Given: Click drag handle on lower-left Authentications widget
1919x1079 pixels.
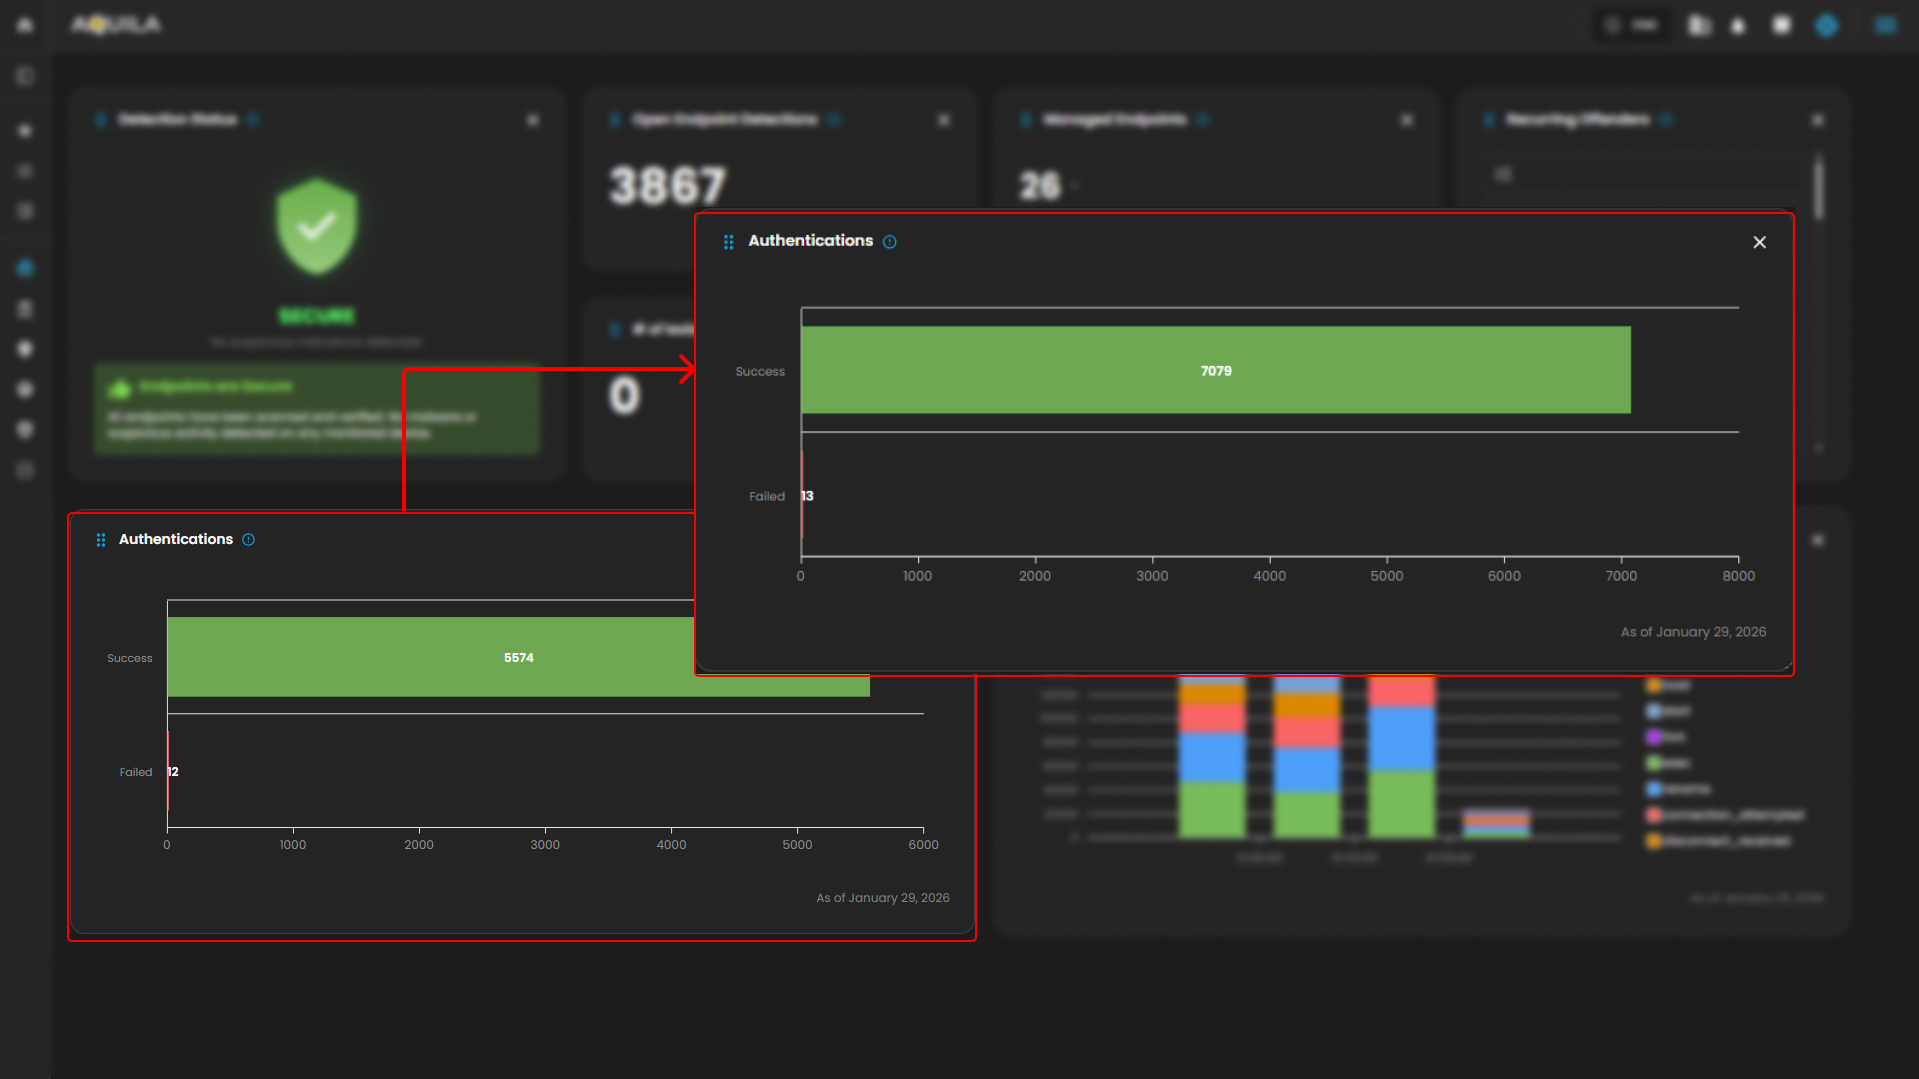Looking at the screenshot, I should (x=101, y=540).
